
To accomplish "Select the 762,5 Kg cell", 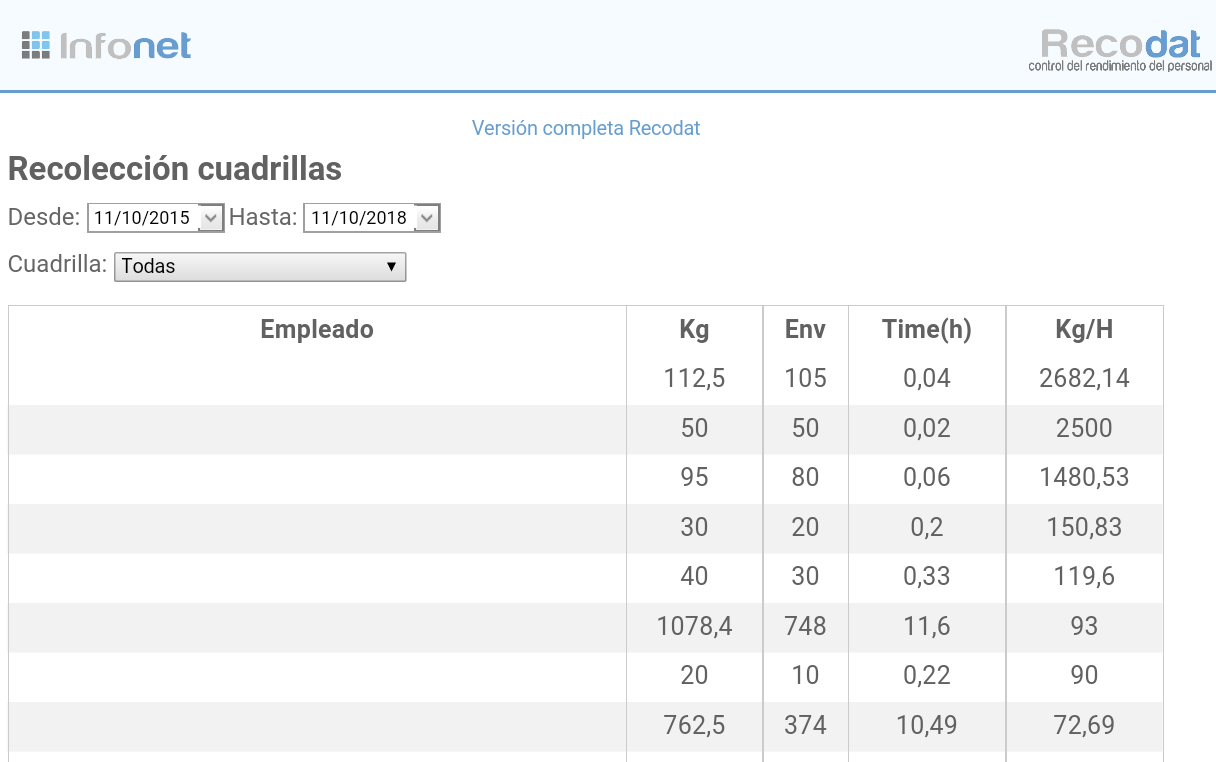I will (x=694, y=725).
